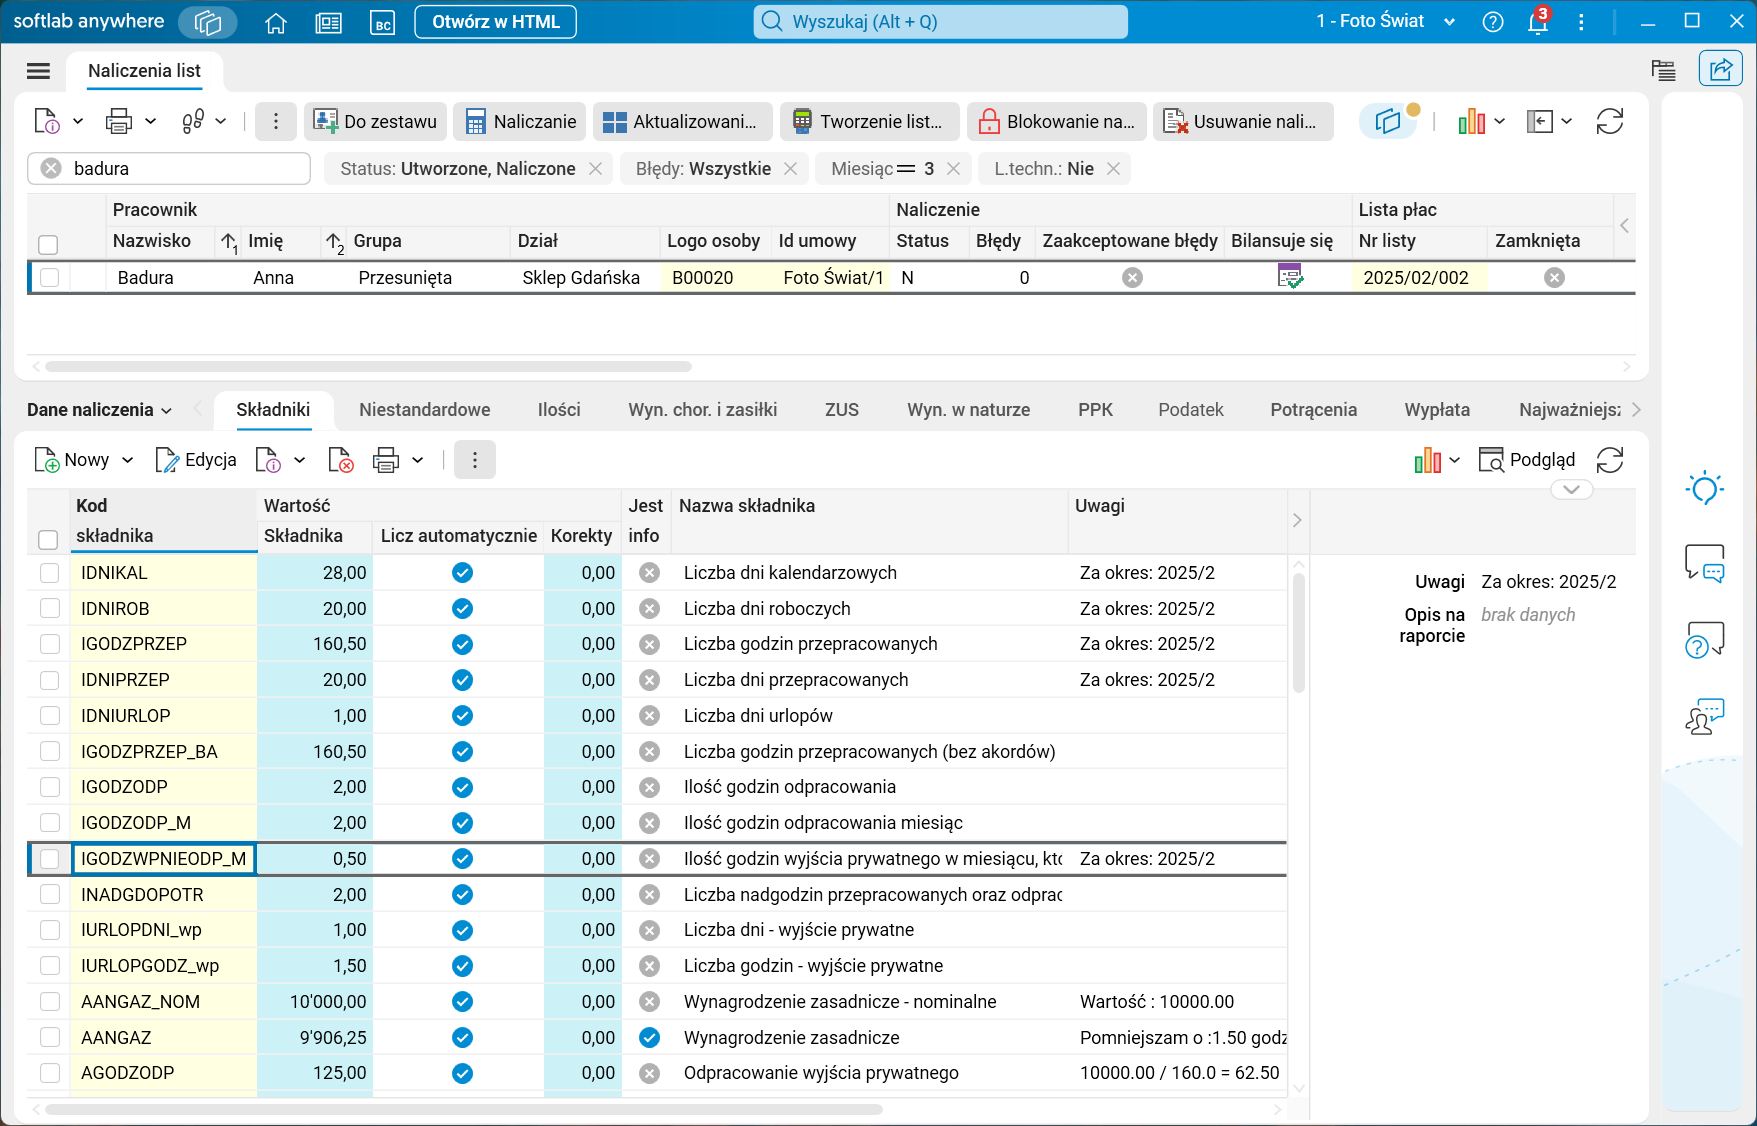This screenshot has width=1757, height=1126.
Task: Open the lightbulb tips icon in sidebar
Action: coord(1704,488)
